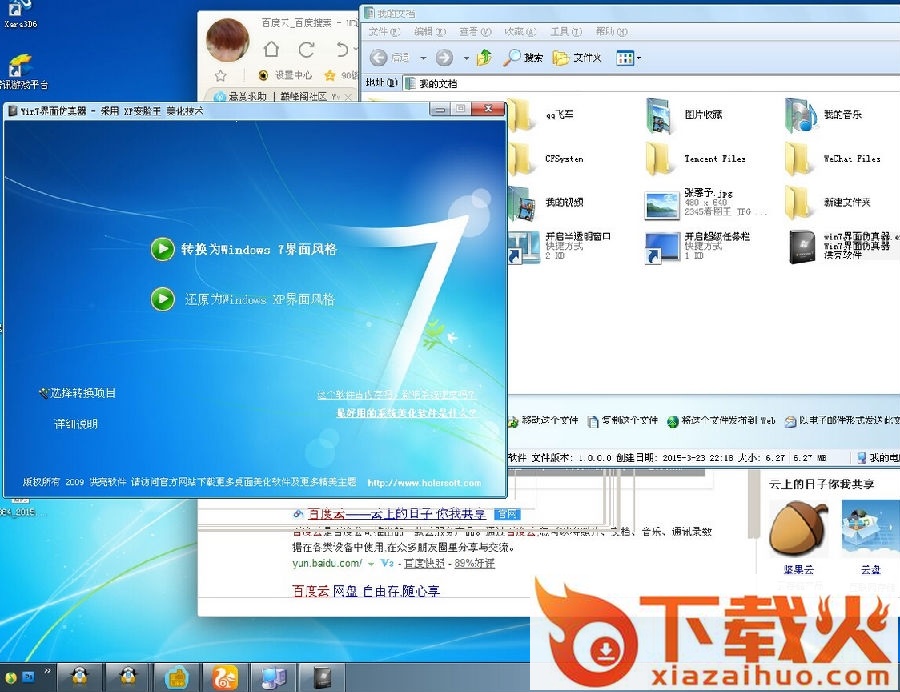Open the 百度快照 cached link
The width and height of the screenshot is (900, 692).
424,563
